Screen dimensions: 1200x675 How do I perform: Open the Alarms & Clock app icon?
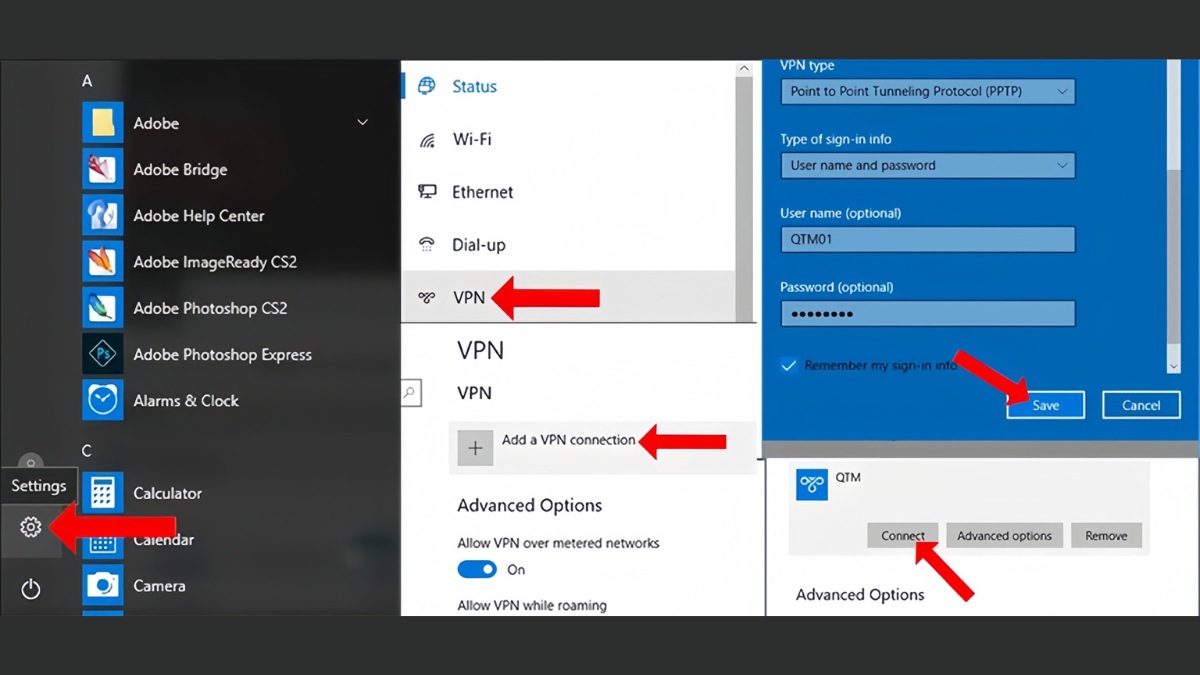[x=102, y=400]
